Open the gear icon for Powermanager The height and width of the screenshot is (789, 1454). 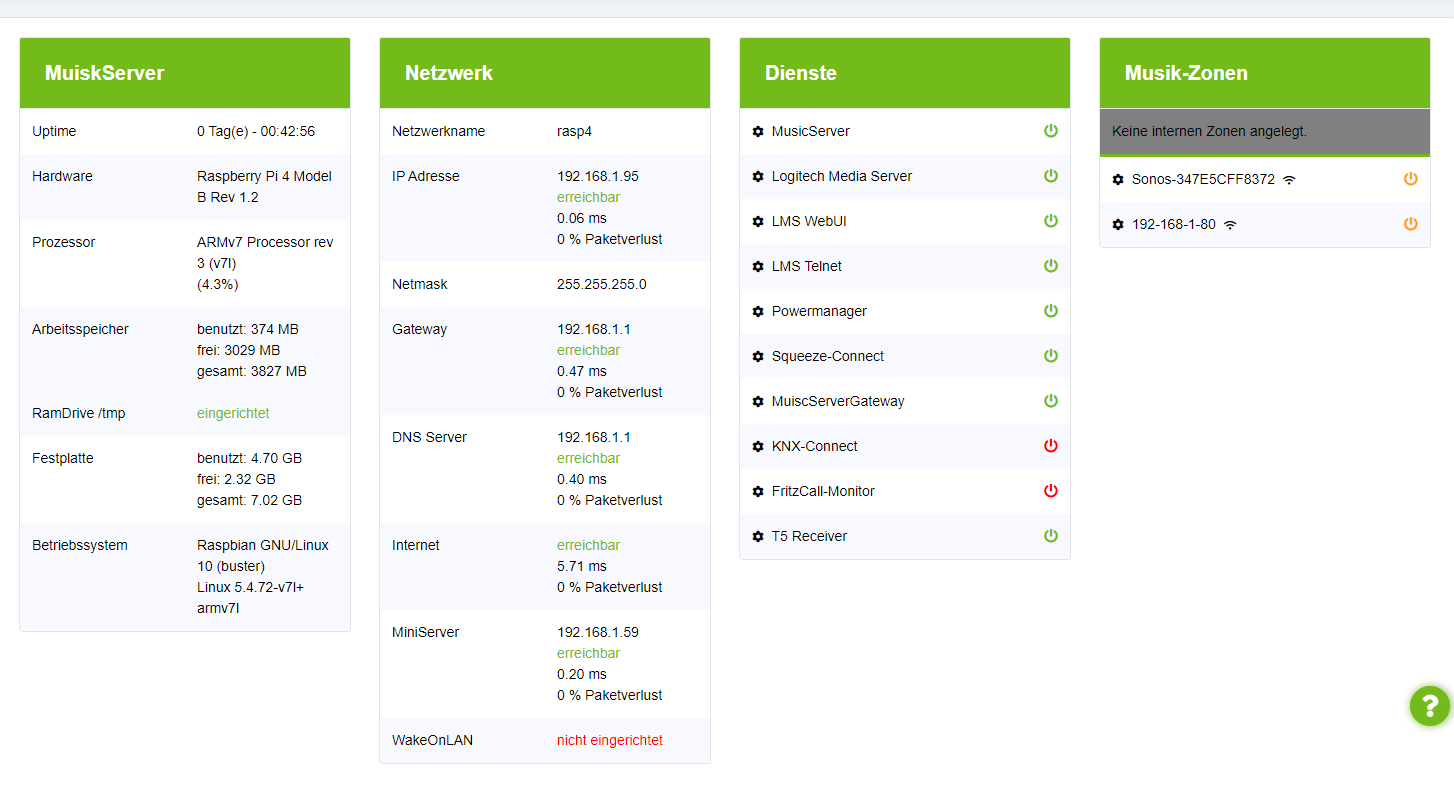758,312
